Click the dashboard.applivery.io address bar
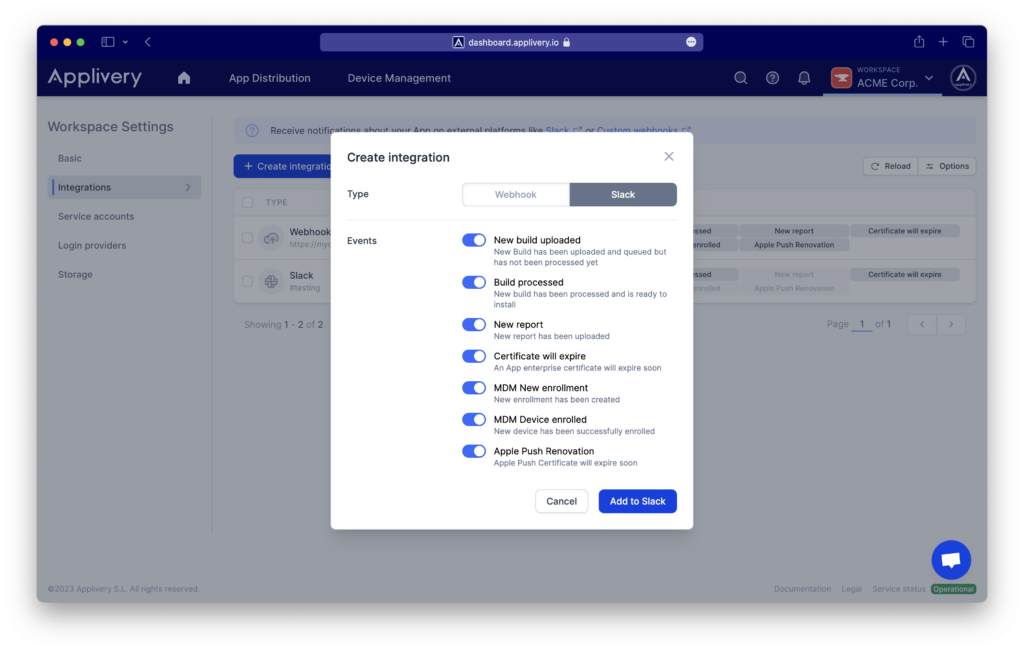Screen dimensions: 1024x651 tap(511, 42)
